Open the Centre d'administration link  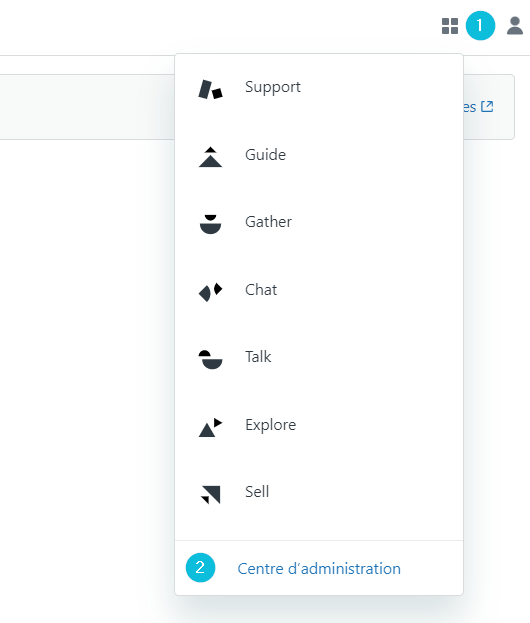tap(319, 569)
